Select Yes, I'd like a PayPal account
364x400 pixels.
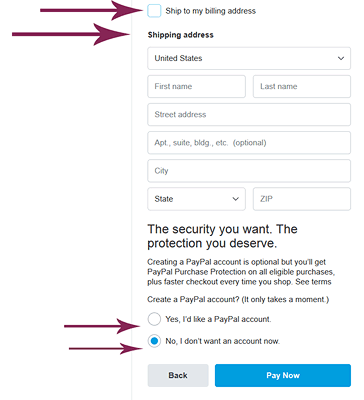pos(154,319)
